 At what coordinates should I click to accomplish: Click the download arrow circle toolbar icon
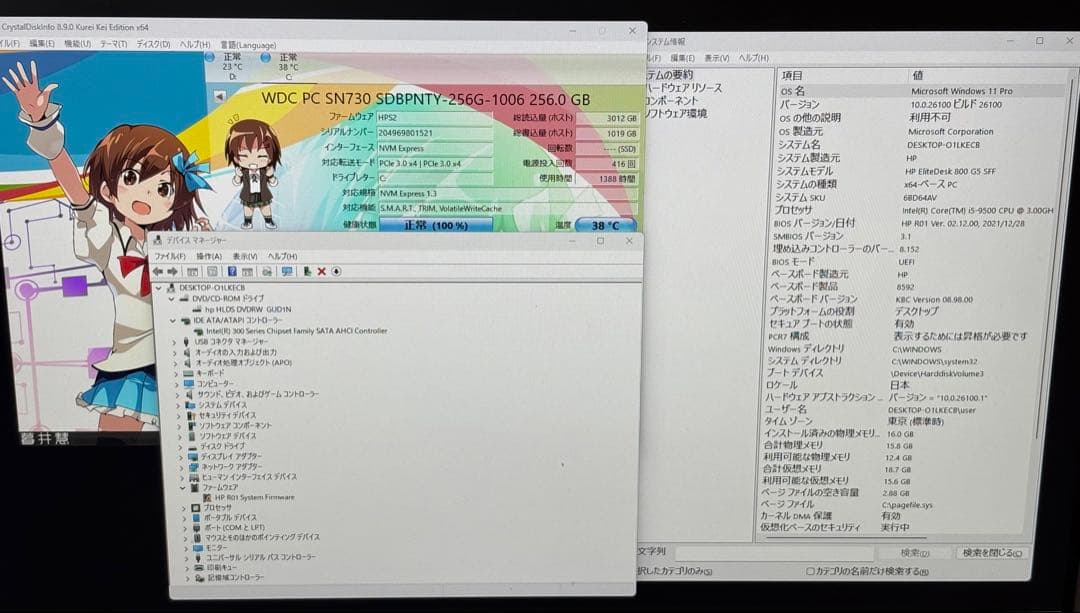[337, 271]
